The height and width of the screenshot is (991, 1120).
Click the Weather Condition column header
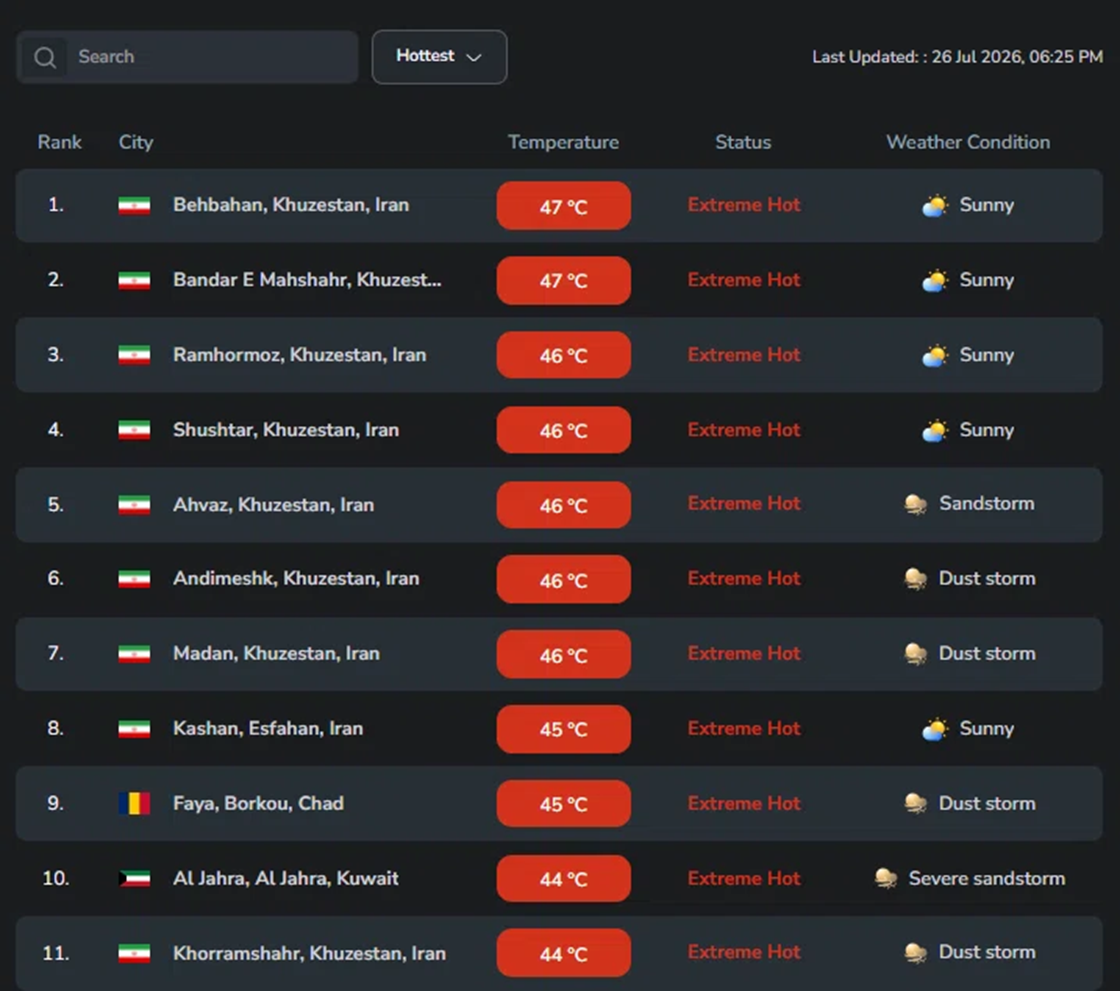coord(968,142)
